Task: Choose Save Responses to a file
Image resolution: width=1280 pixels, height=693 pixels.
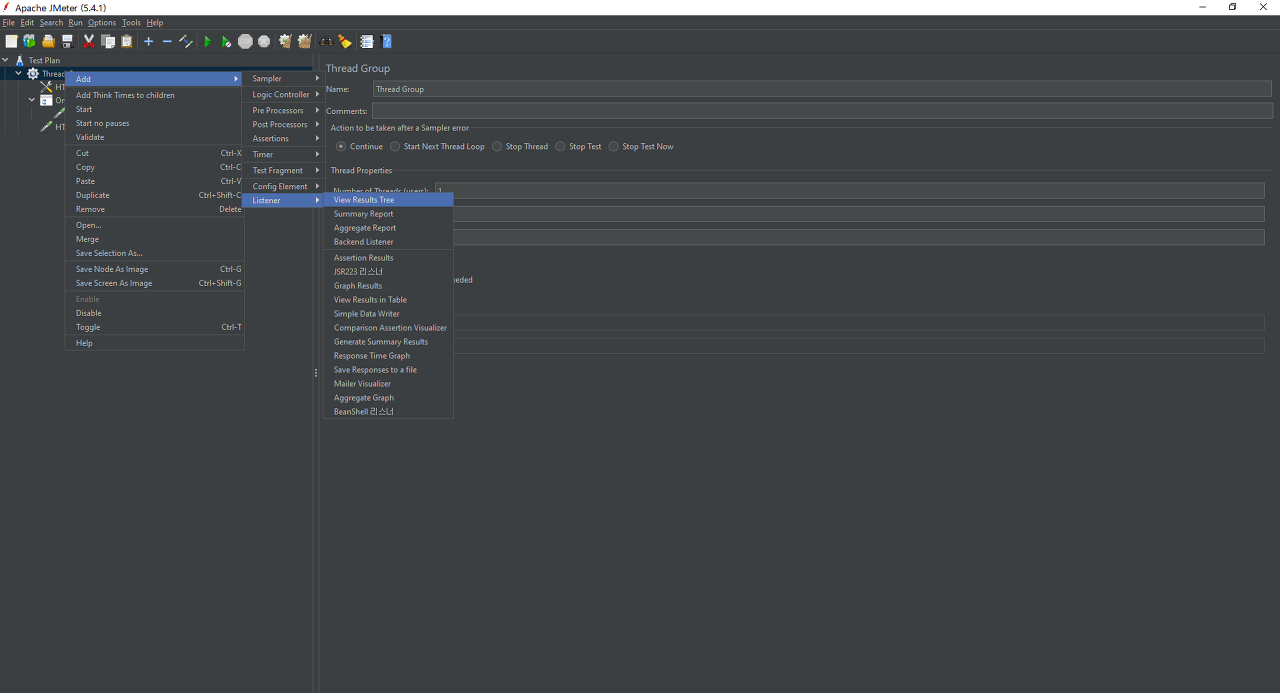Action: (x=388, y=370)
